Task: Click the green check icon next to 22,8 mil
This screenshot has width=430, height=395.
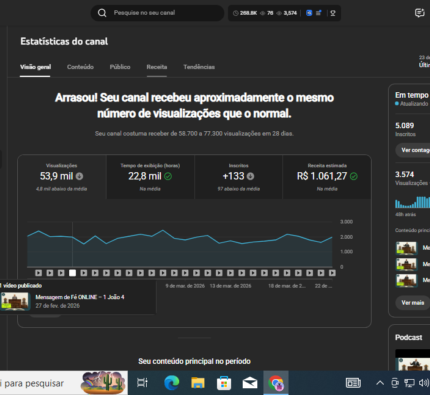Action: point(168,176)
